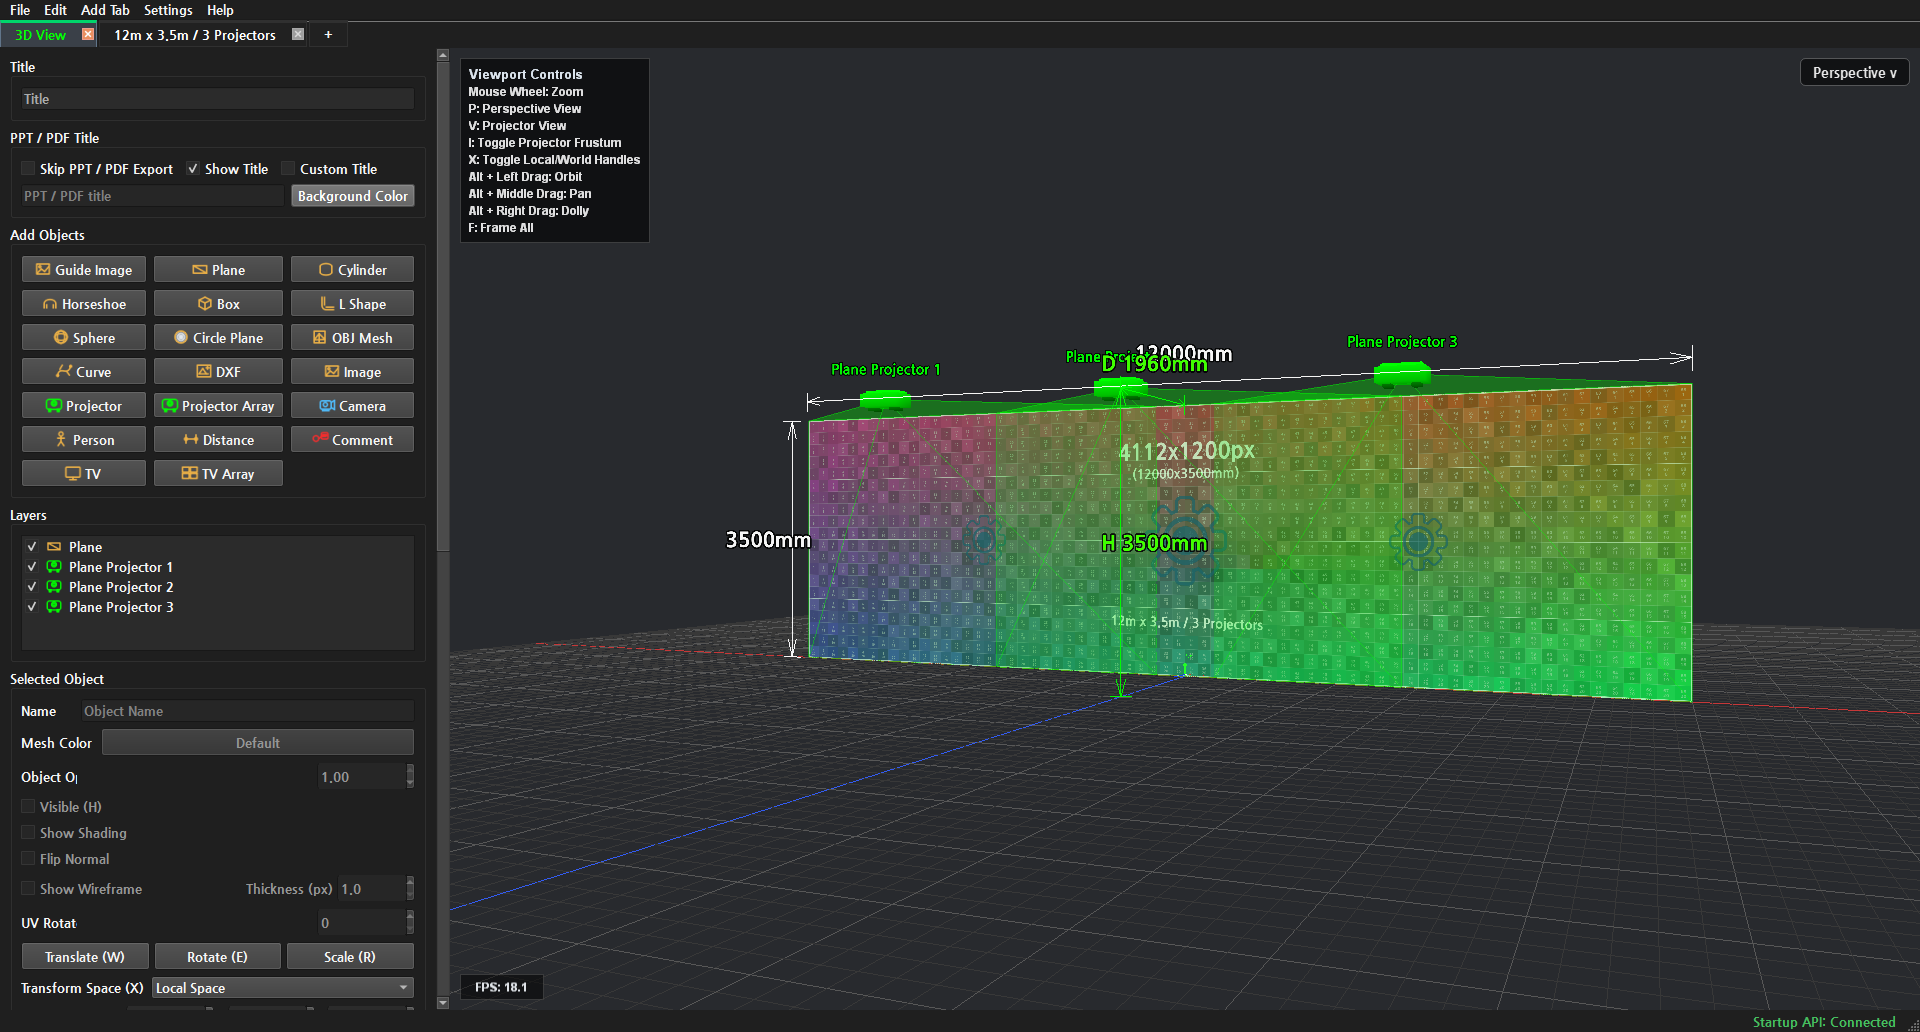The image size is (1920, 1032).
Task: Add a Distance measurement
Action: point(218,440)
